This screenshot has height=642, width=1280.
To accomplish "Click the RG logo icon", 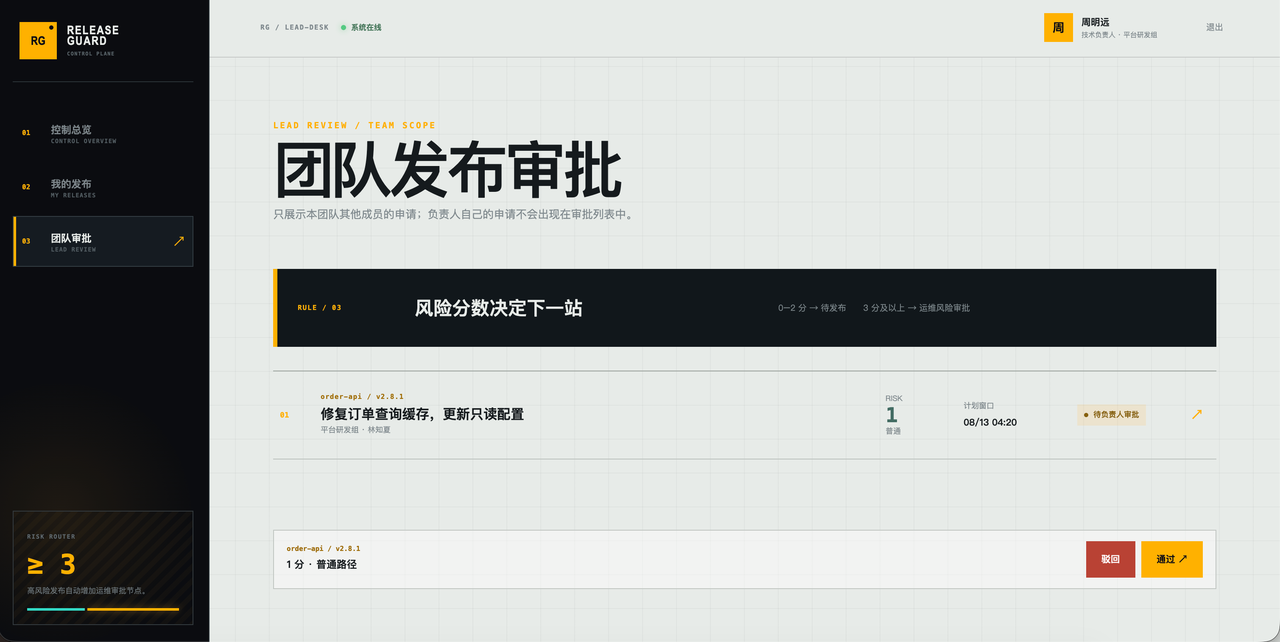I will (x=38, y=41).
